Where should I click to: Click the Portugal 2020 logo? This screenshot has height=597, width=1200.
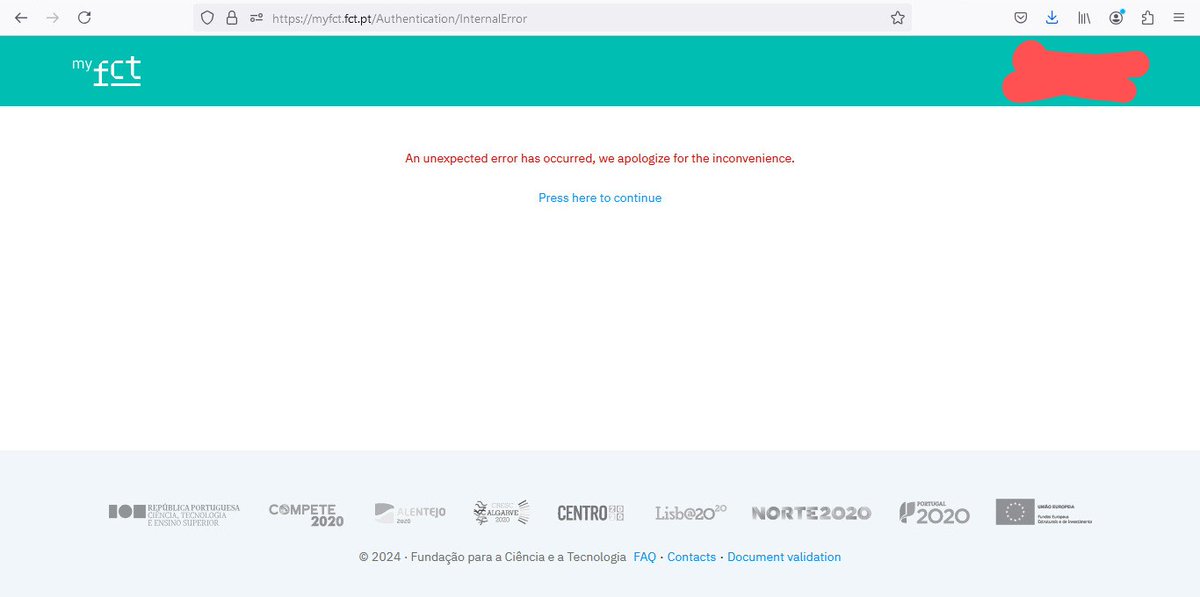pos(934,513)
